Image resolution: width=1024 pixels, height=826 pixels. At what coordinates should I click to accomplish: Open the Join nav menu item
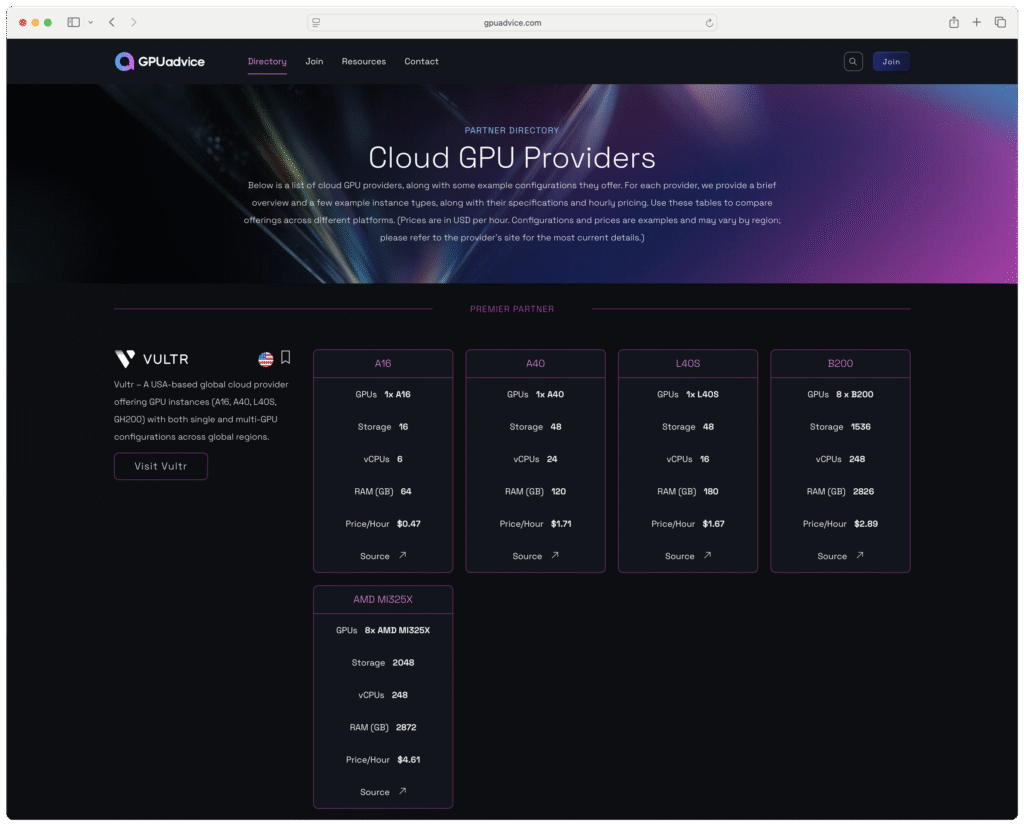tap(314, 61)
